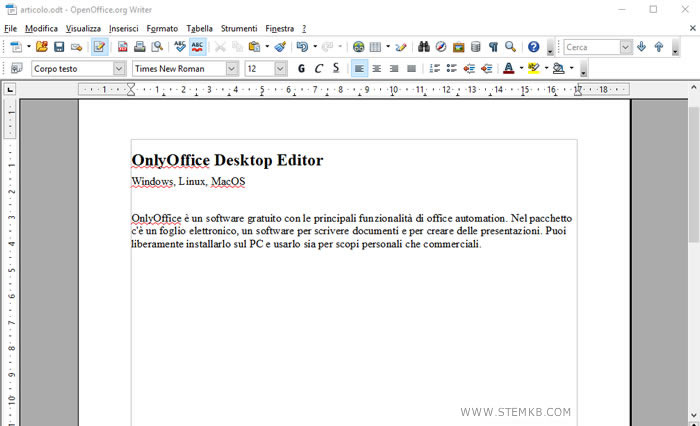
Task: Open the Finestra menu
Action: click(279, 29)
